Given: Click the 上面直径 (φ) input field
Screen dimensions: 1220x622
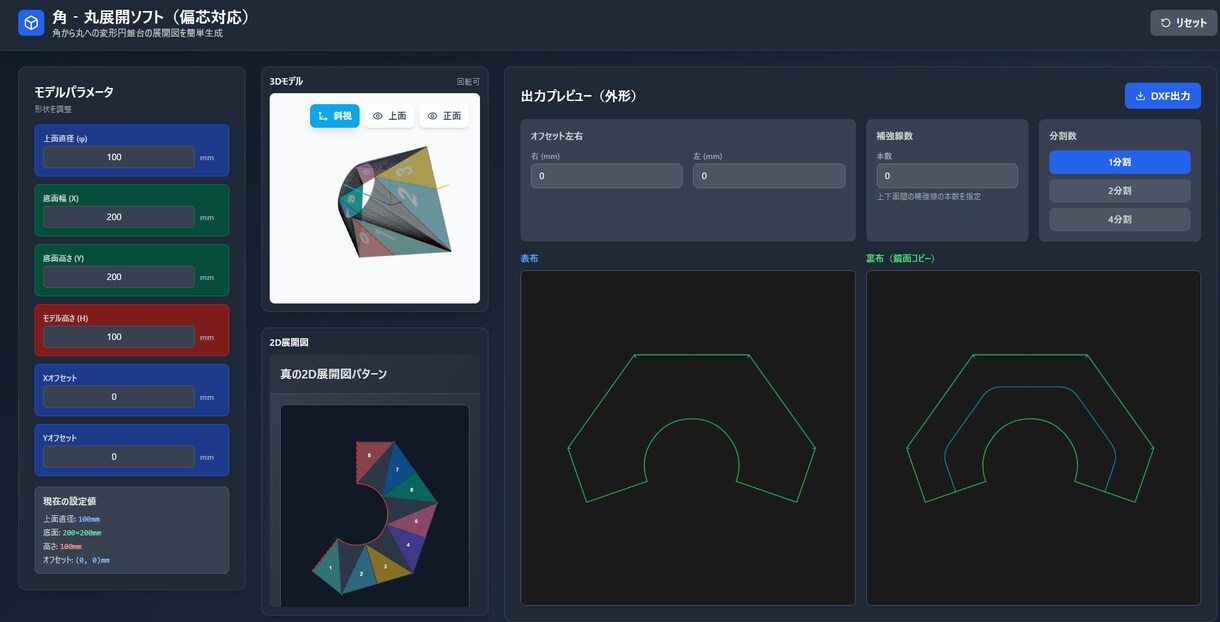Looking at the screenshot, I should [x=118, y=157].
